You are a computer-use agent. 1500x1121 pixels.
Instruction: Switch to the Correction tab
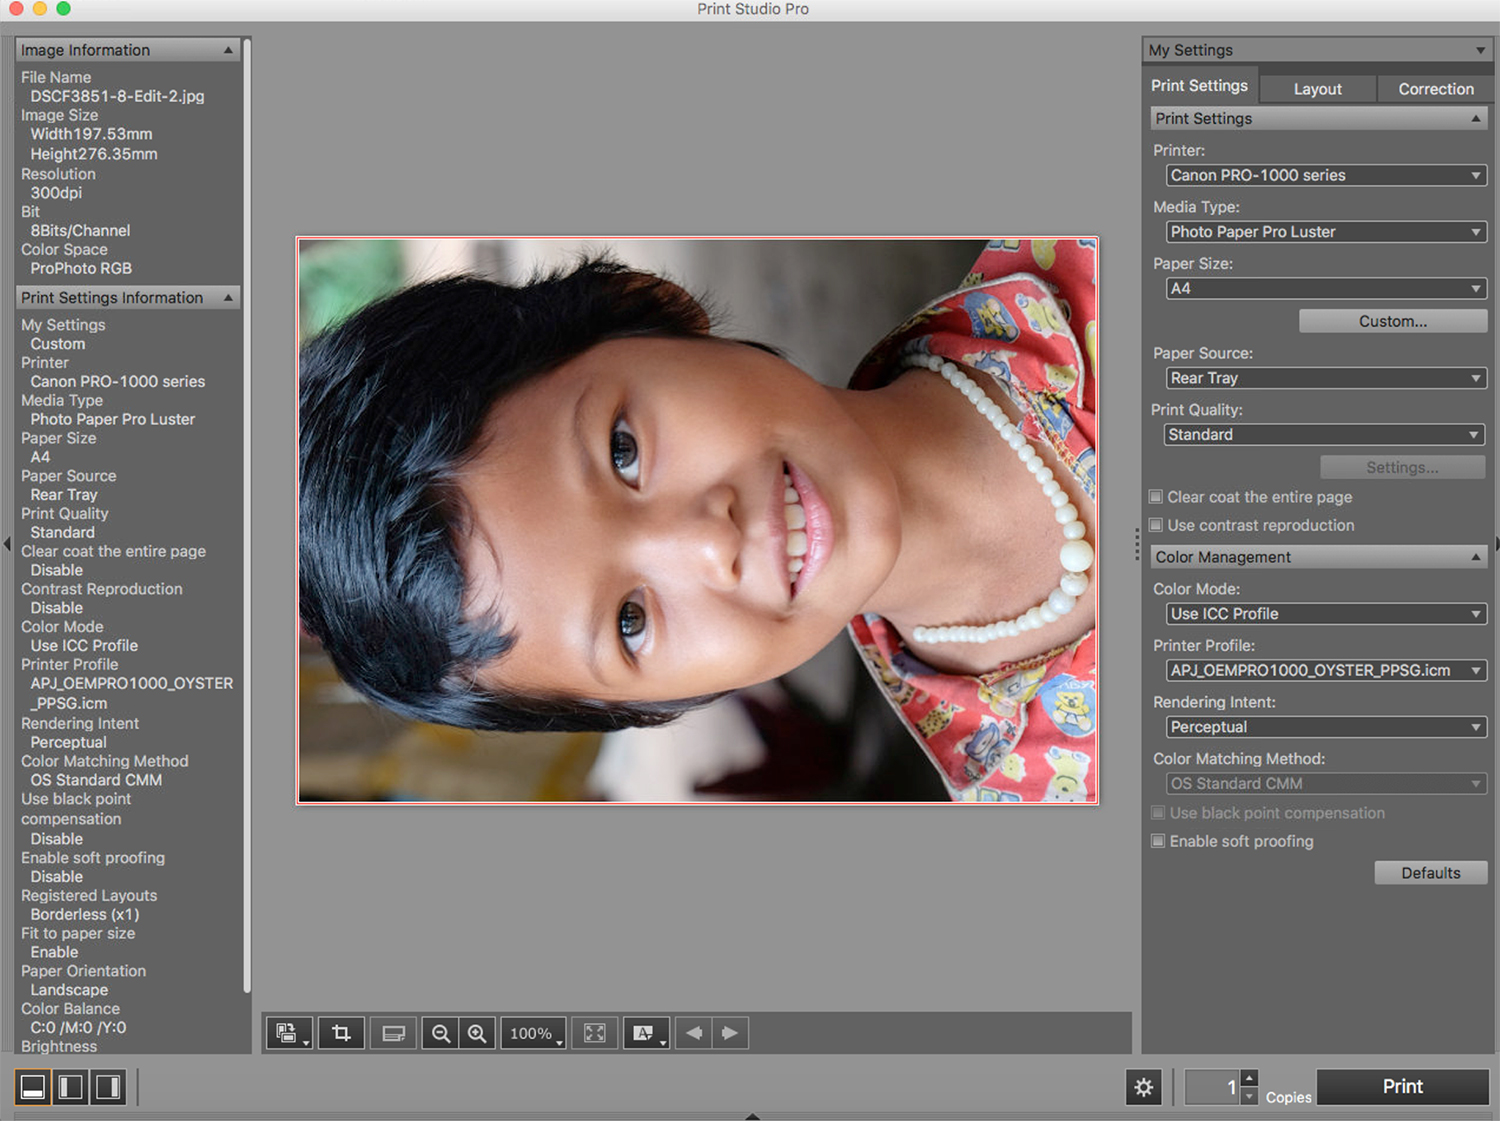coord(1435,89)
